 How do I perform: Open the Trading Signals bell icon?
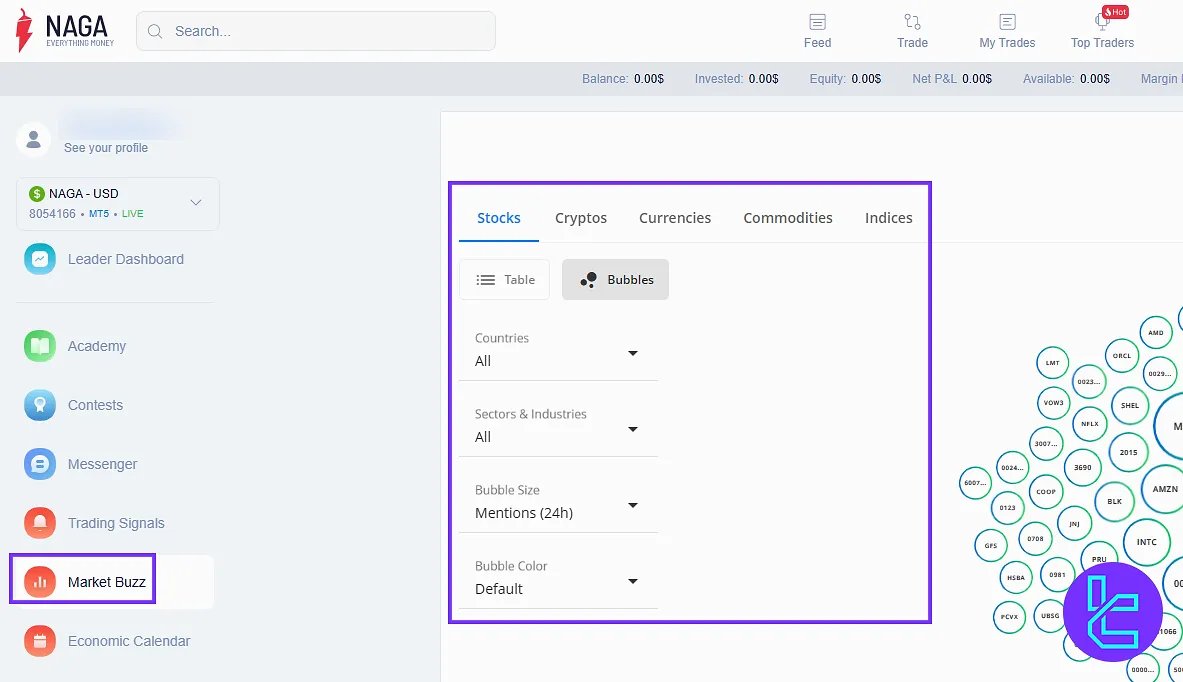click(x=40, y=523)
